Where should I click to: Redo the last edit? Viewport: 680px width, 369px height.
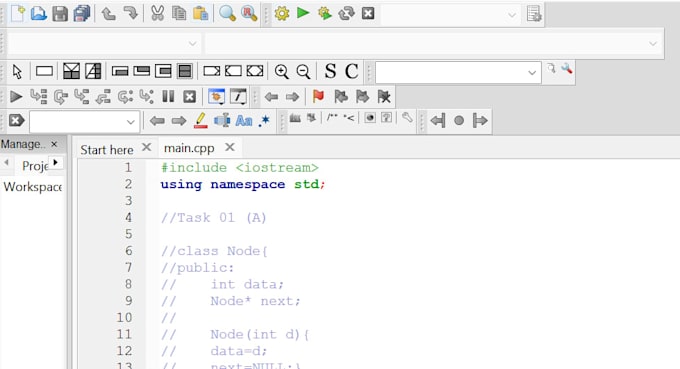click(130, 14)
